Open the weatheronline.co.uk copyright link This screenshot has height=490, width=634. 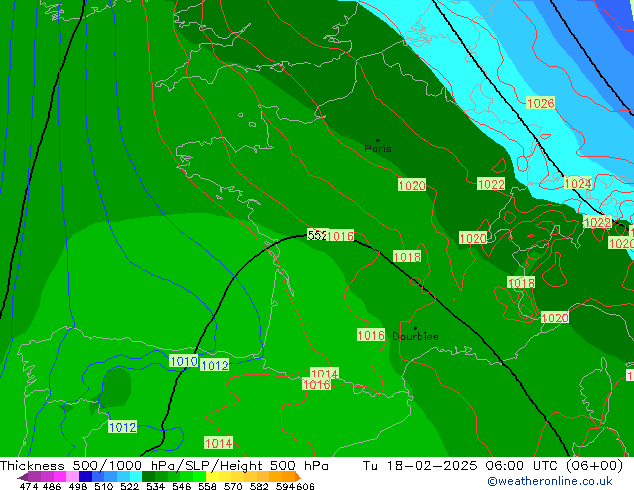[550, 481]
